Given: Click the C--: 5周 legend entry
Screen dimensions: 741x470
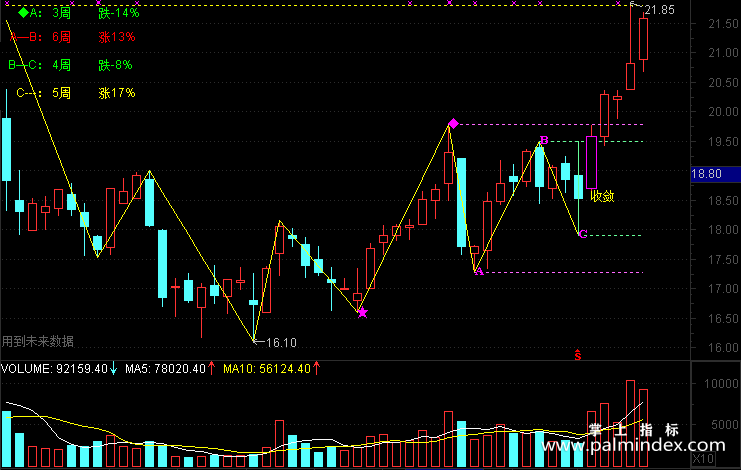Looking at the screenshot, I should coord(43,93).
